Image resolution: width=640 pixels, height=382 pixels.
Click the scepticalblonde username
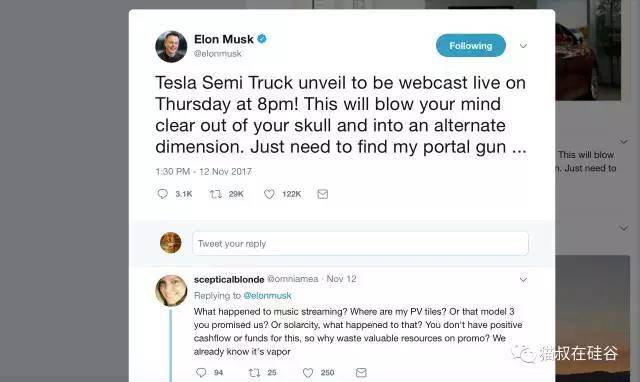tap(229, 280)
